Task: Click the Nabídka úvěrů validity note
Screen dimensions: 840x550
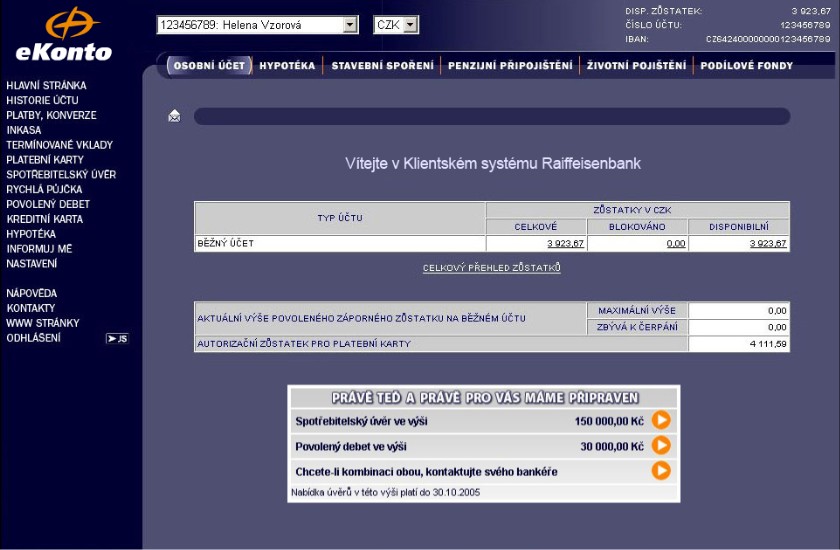Action: [x=386, y=492]
